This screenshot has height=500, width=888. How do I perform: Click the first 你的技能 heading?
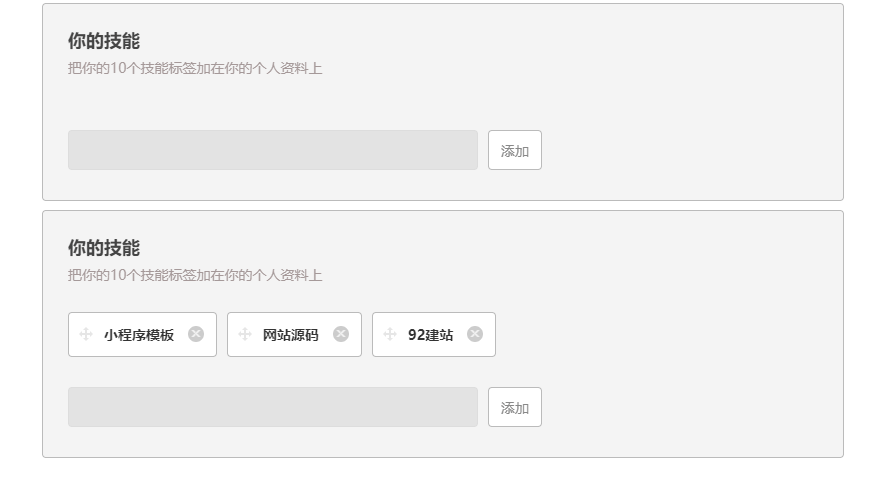(104, 41)
